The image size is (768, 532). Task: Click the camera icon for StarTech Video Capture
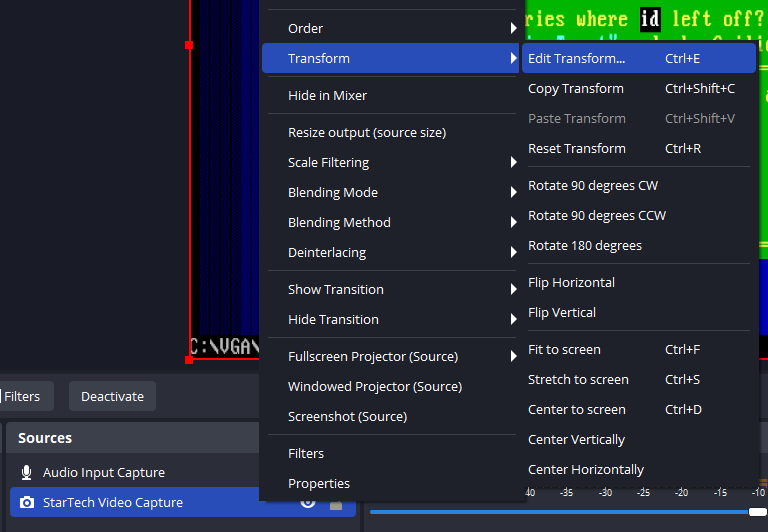(26, 502)
